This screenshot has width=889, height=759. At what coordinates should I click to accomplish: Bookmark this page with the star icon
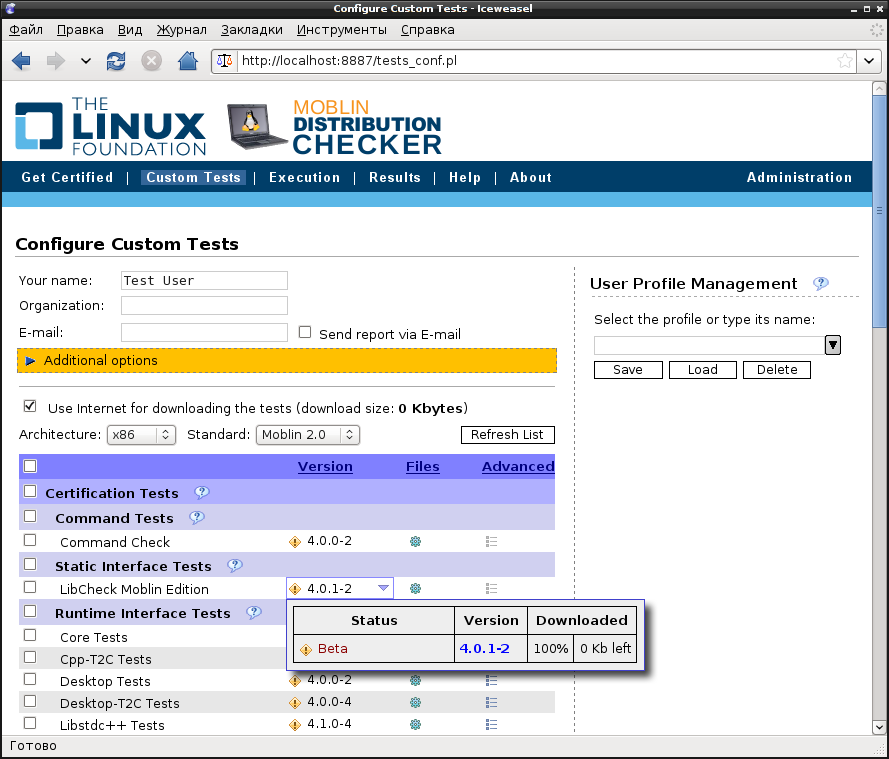[845, 61]
